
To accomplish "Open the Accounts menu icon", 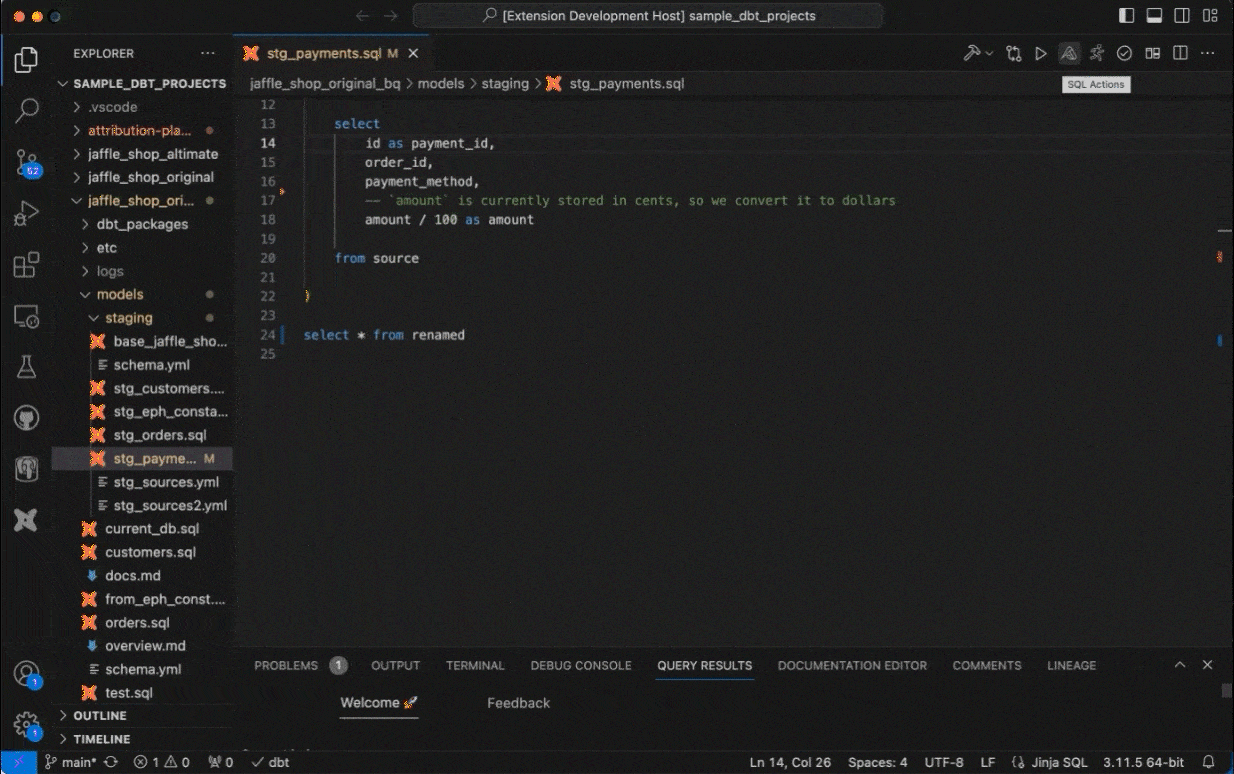I will [27, 674].
